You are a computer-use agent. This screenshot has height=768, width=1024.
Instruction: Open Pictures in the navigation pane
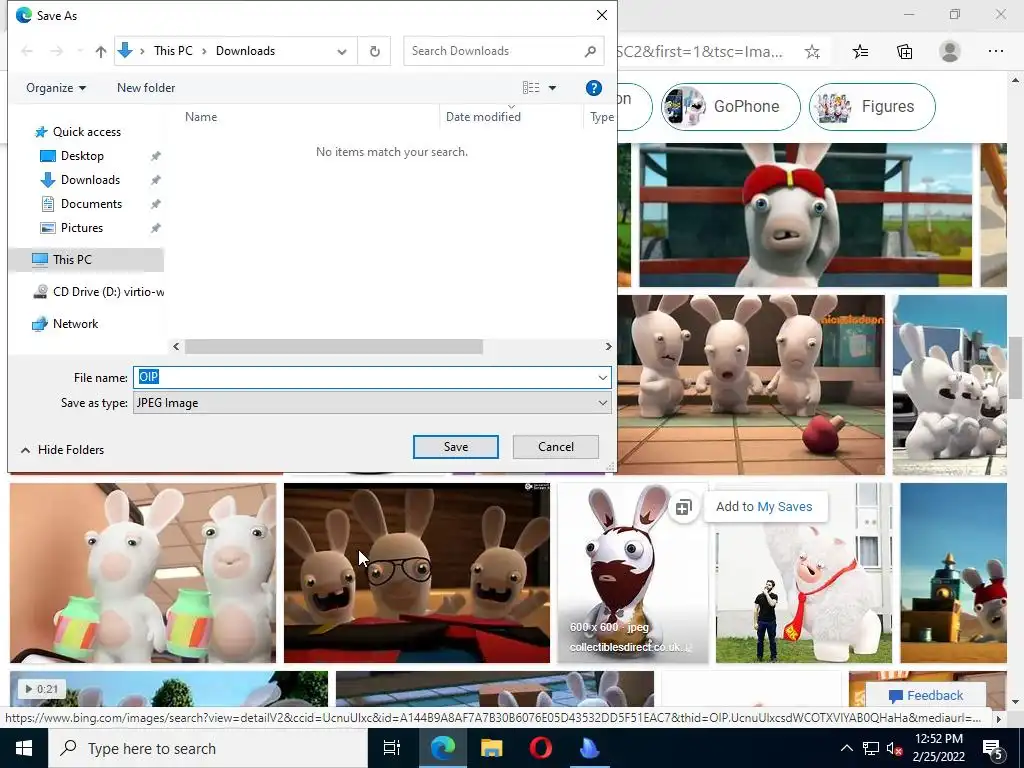[82, 228]
